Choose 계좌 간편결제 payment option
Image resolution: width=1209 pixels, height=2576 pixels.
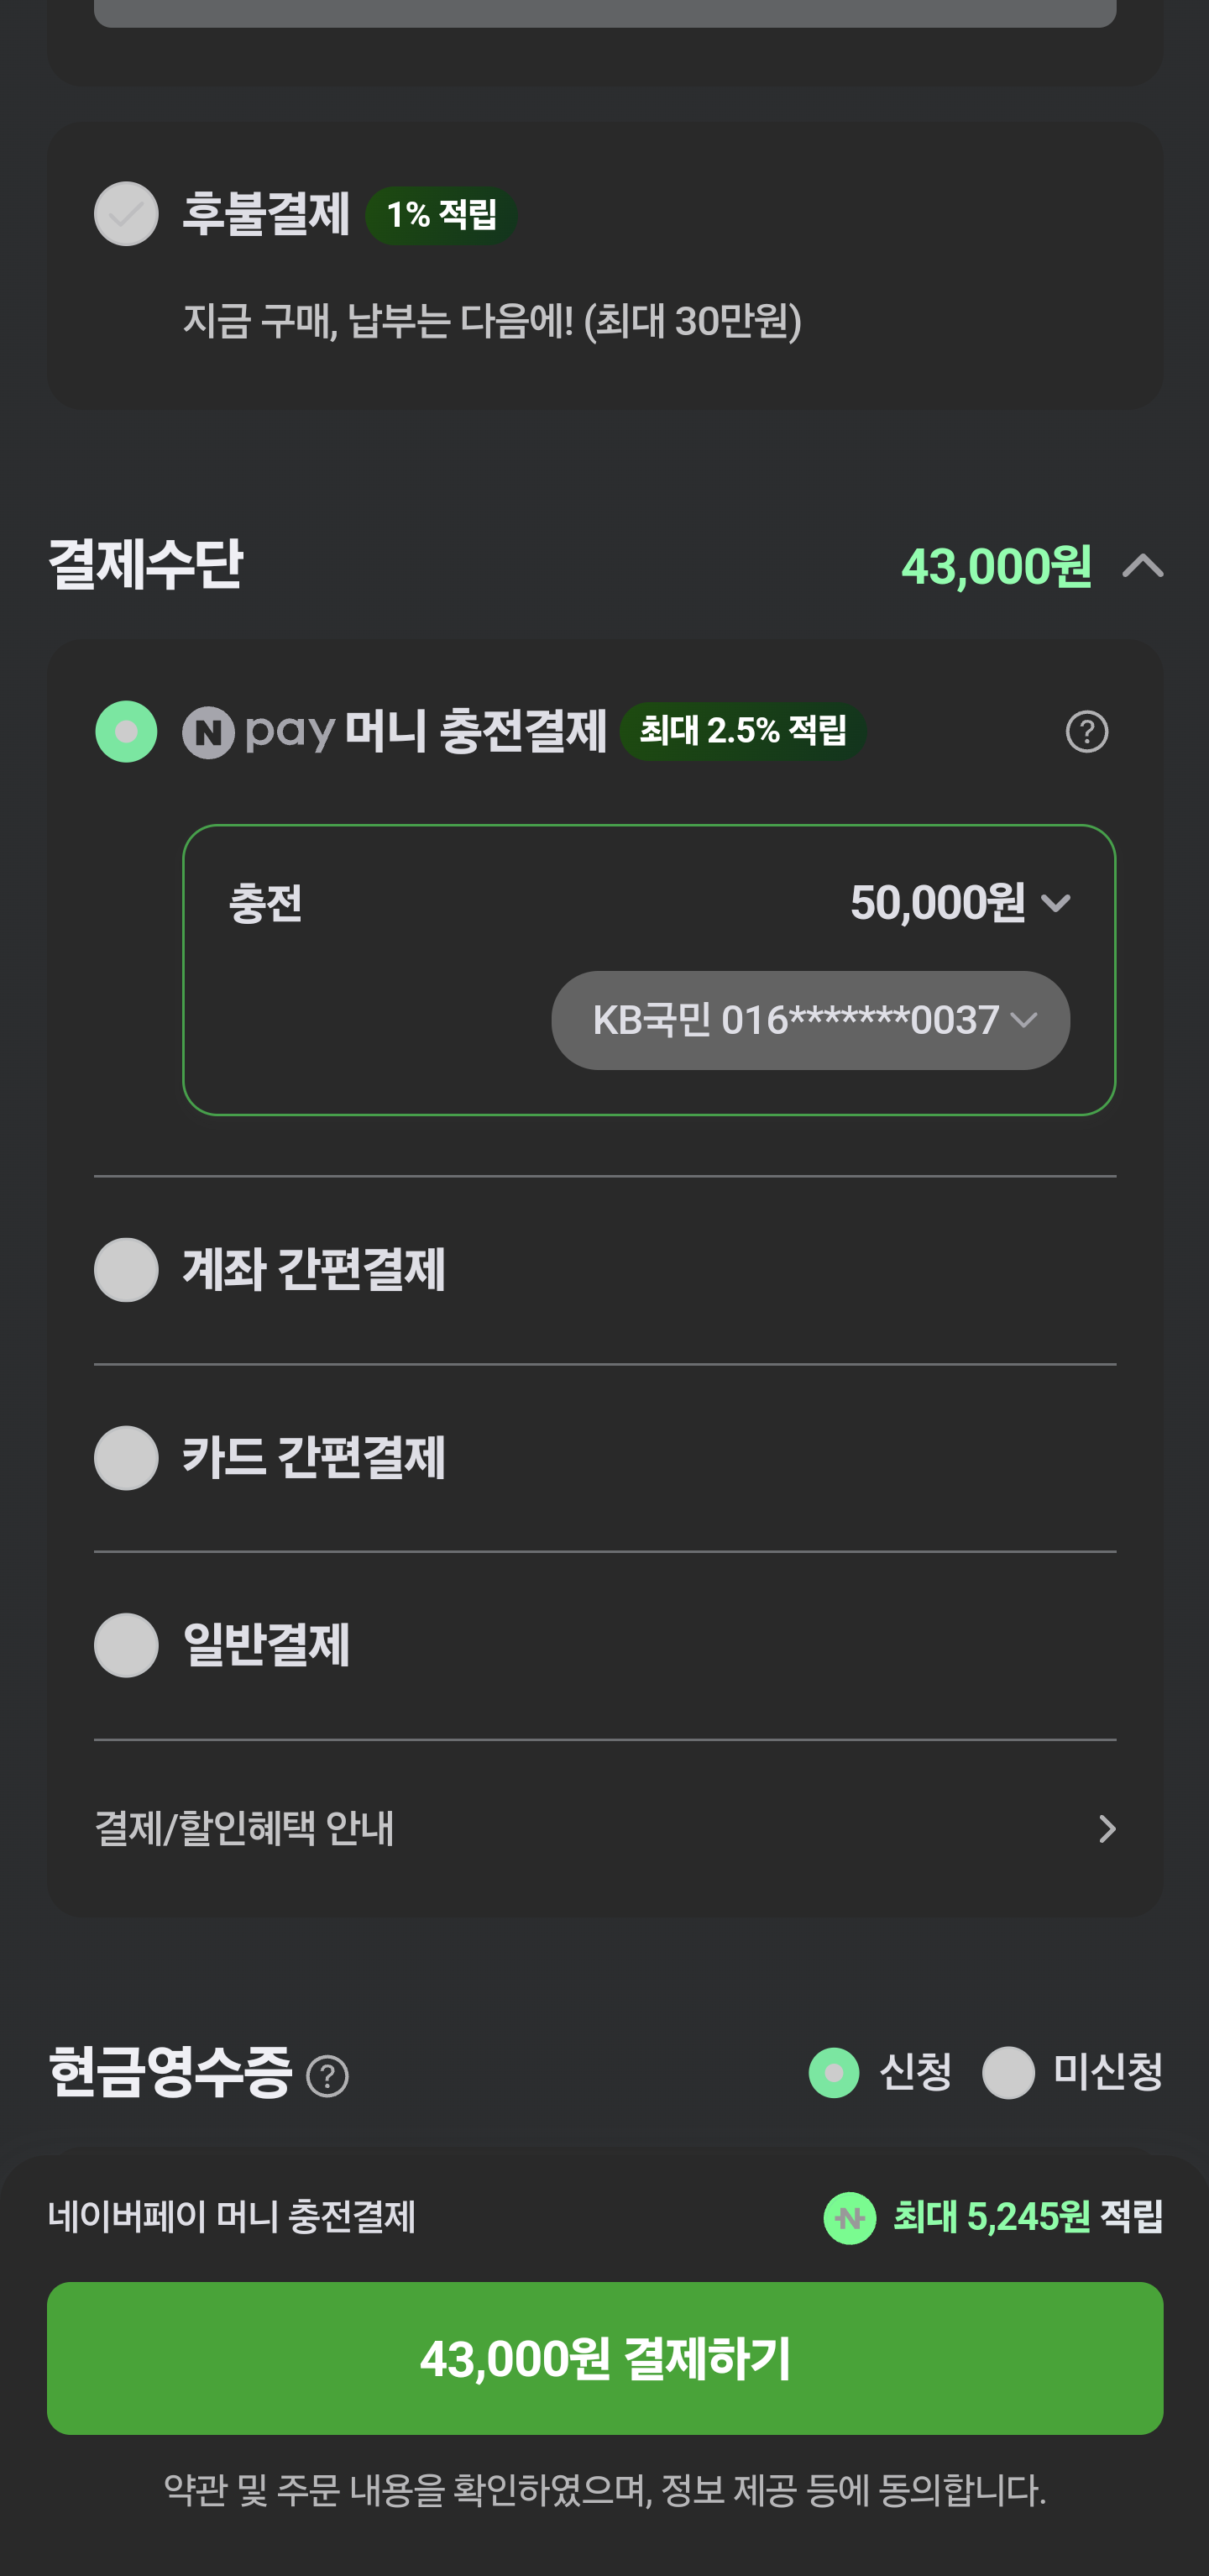tap(126, 1270)
